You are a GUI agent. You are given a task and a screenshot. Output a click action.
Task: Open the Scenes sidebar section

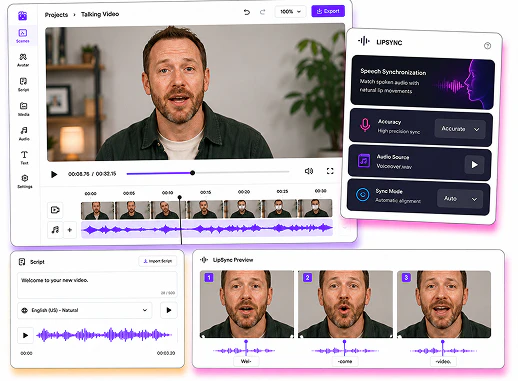23,35
